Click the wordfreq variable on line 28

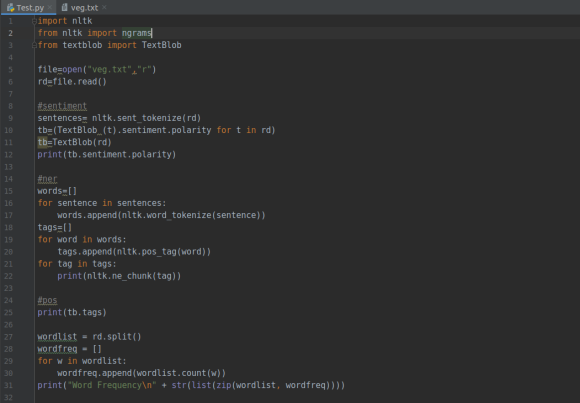[57, 349]
